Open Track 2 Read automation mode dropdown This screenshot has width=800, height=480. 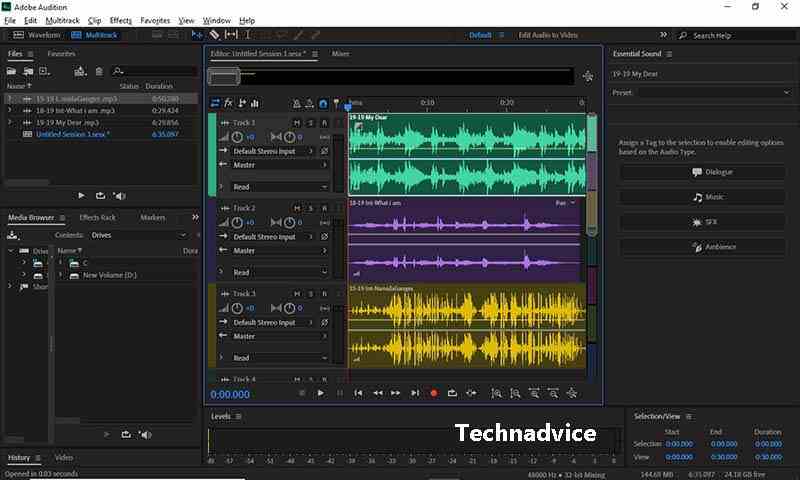click(280, 272)
